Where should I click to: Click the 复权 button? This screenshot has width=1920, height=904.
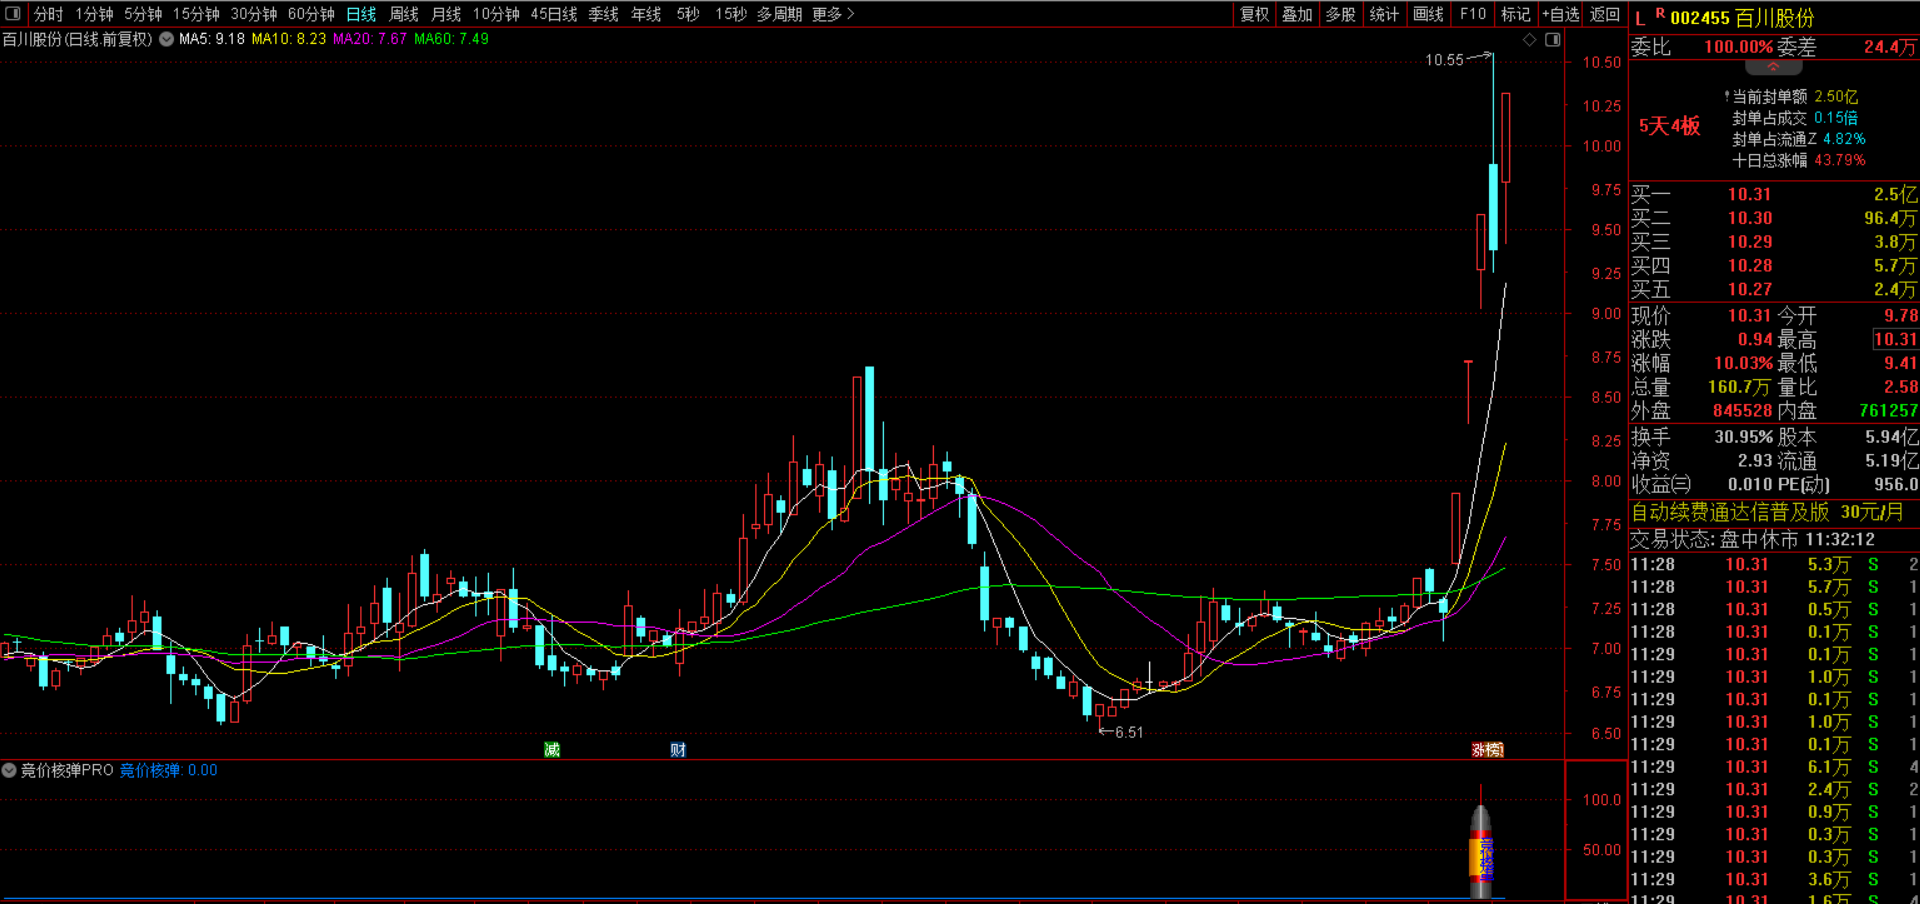1255,14
